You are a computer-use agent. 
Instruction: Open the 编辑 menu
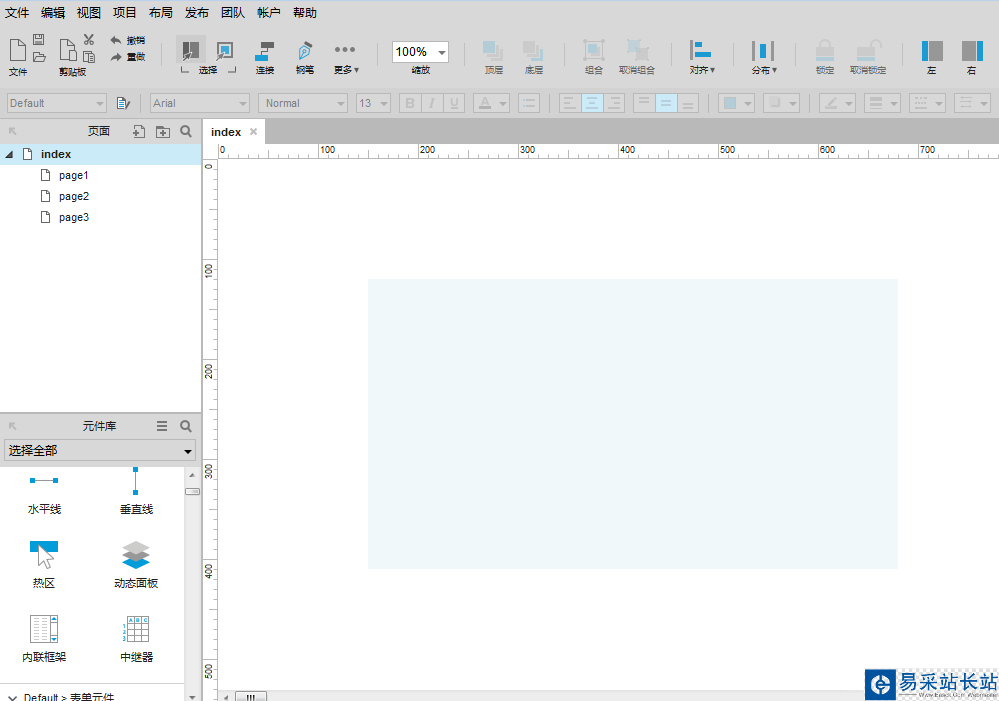pos(53,13)
